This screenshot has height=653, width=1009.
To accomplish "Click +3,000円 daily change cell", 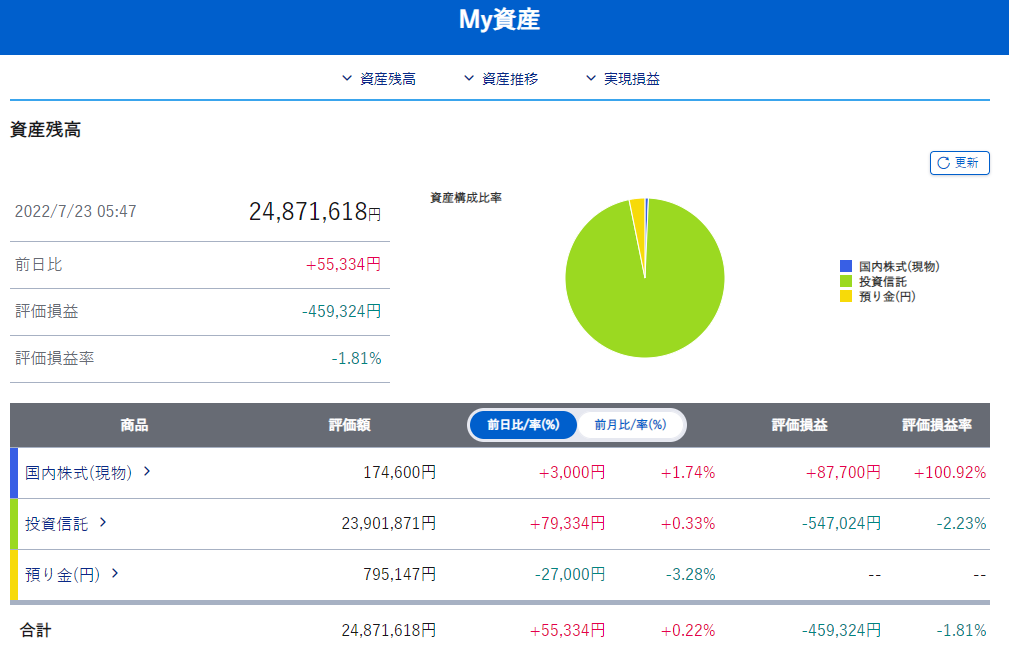I will coord(571,473).
